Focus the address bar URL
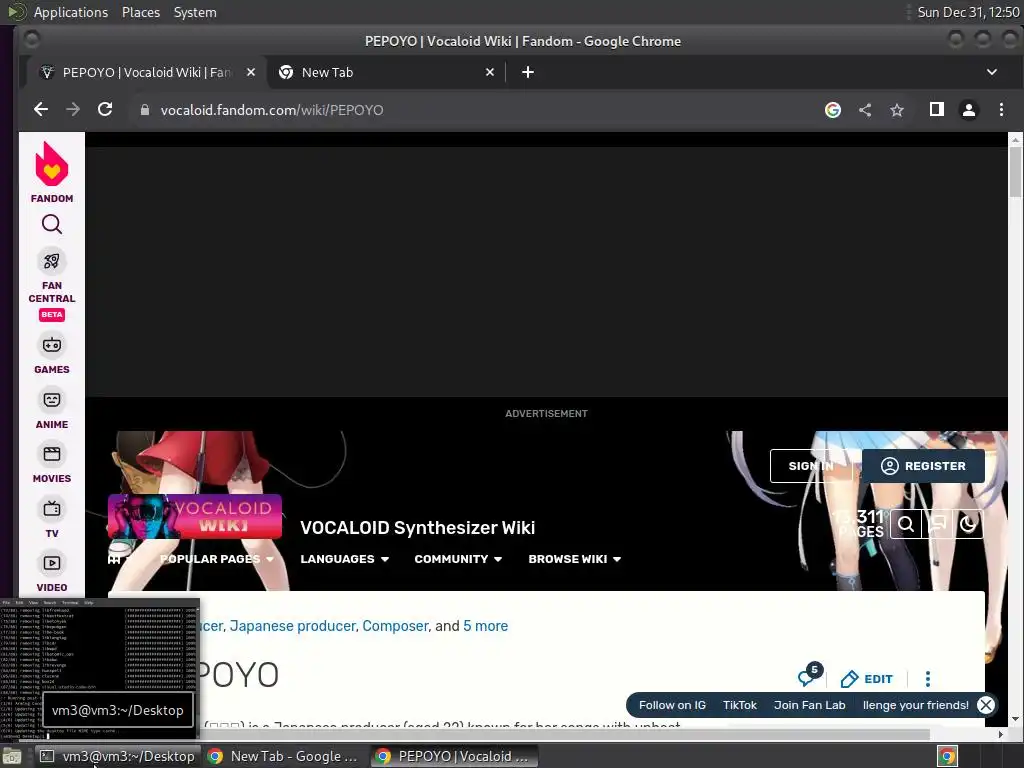 272,110
